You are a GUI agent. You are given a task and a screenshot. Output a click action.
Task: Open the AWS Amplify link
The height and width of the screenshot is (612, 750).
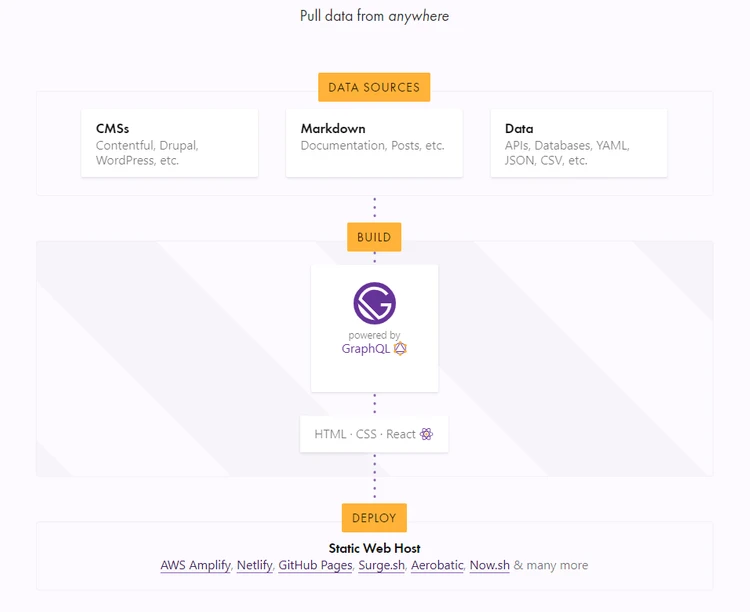coord(196,565)
